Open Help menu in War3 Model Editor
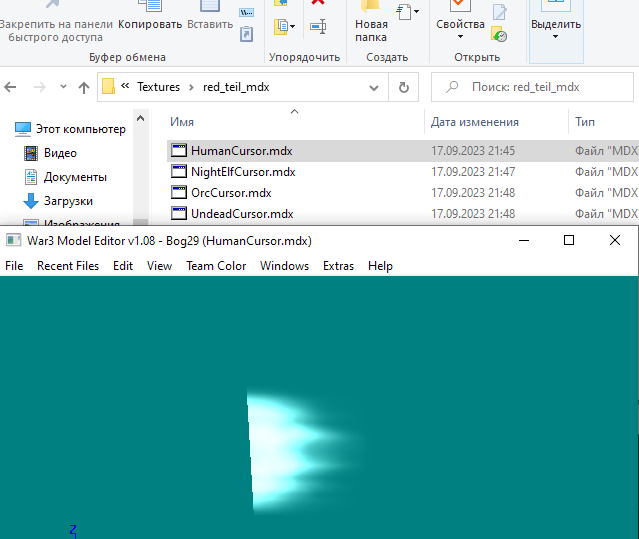The width and height of the screenshot is (639, 539). [x=380, y=266]
